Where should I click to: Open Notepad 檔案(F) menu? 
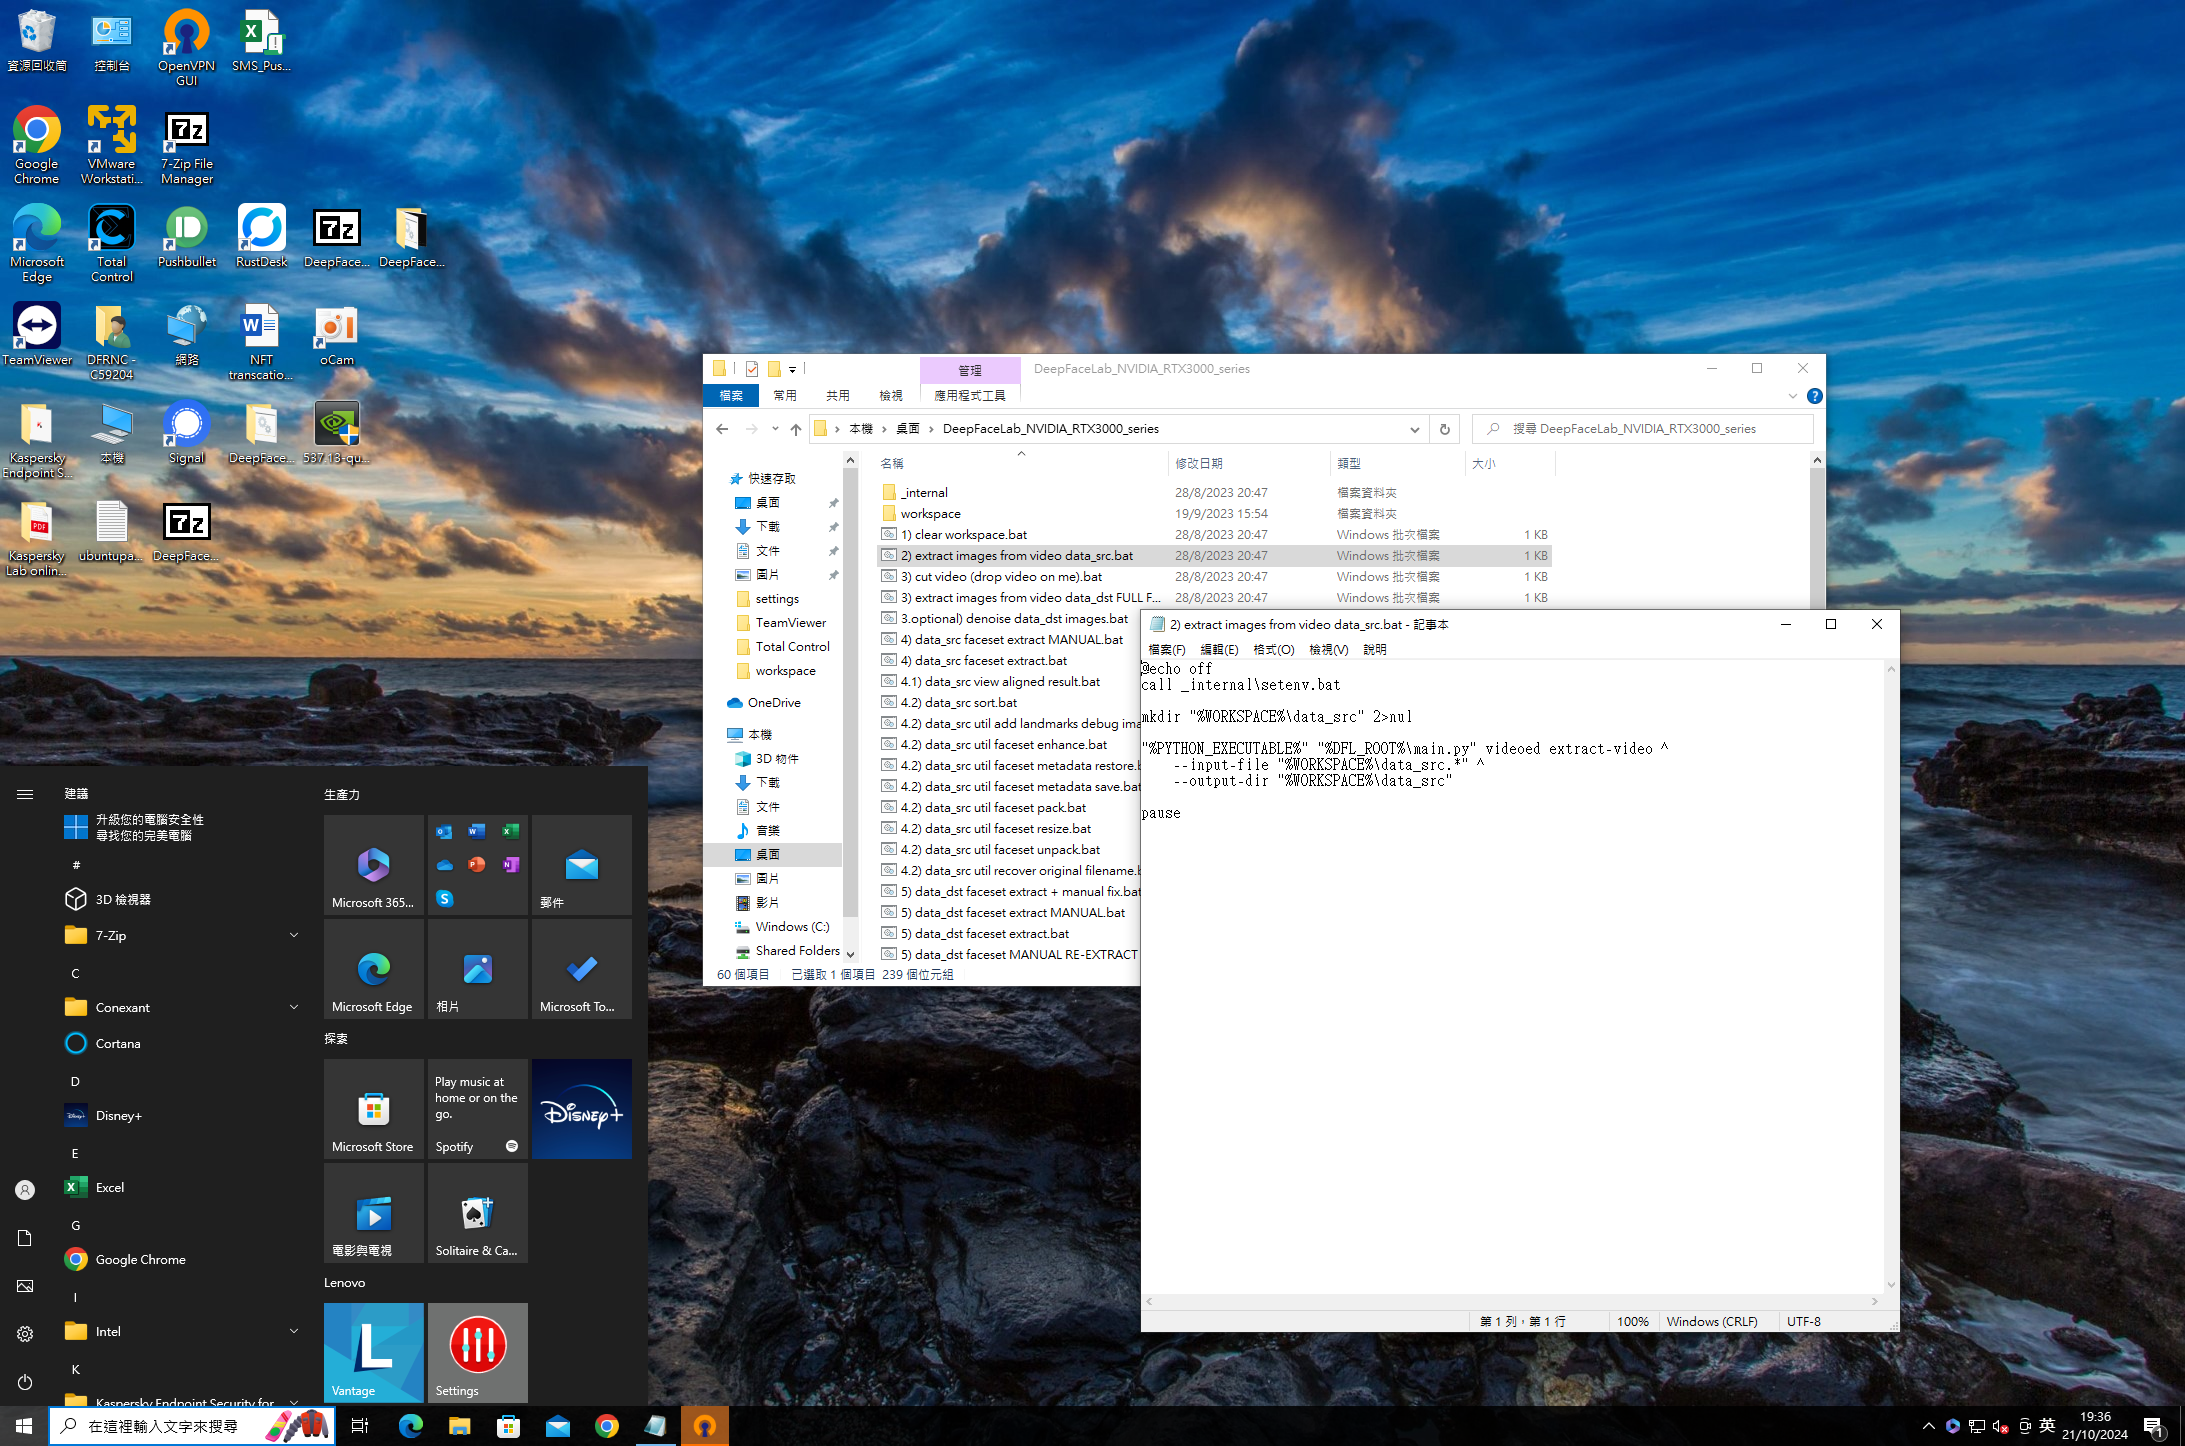pyautogui.click(x=1167, y=650)
